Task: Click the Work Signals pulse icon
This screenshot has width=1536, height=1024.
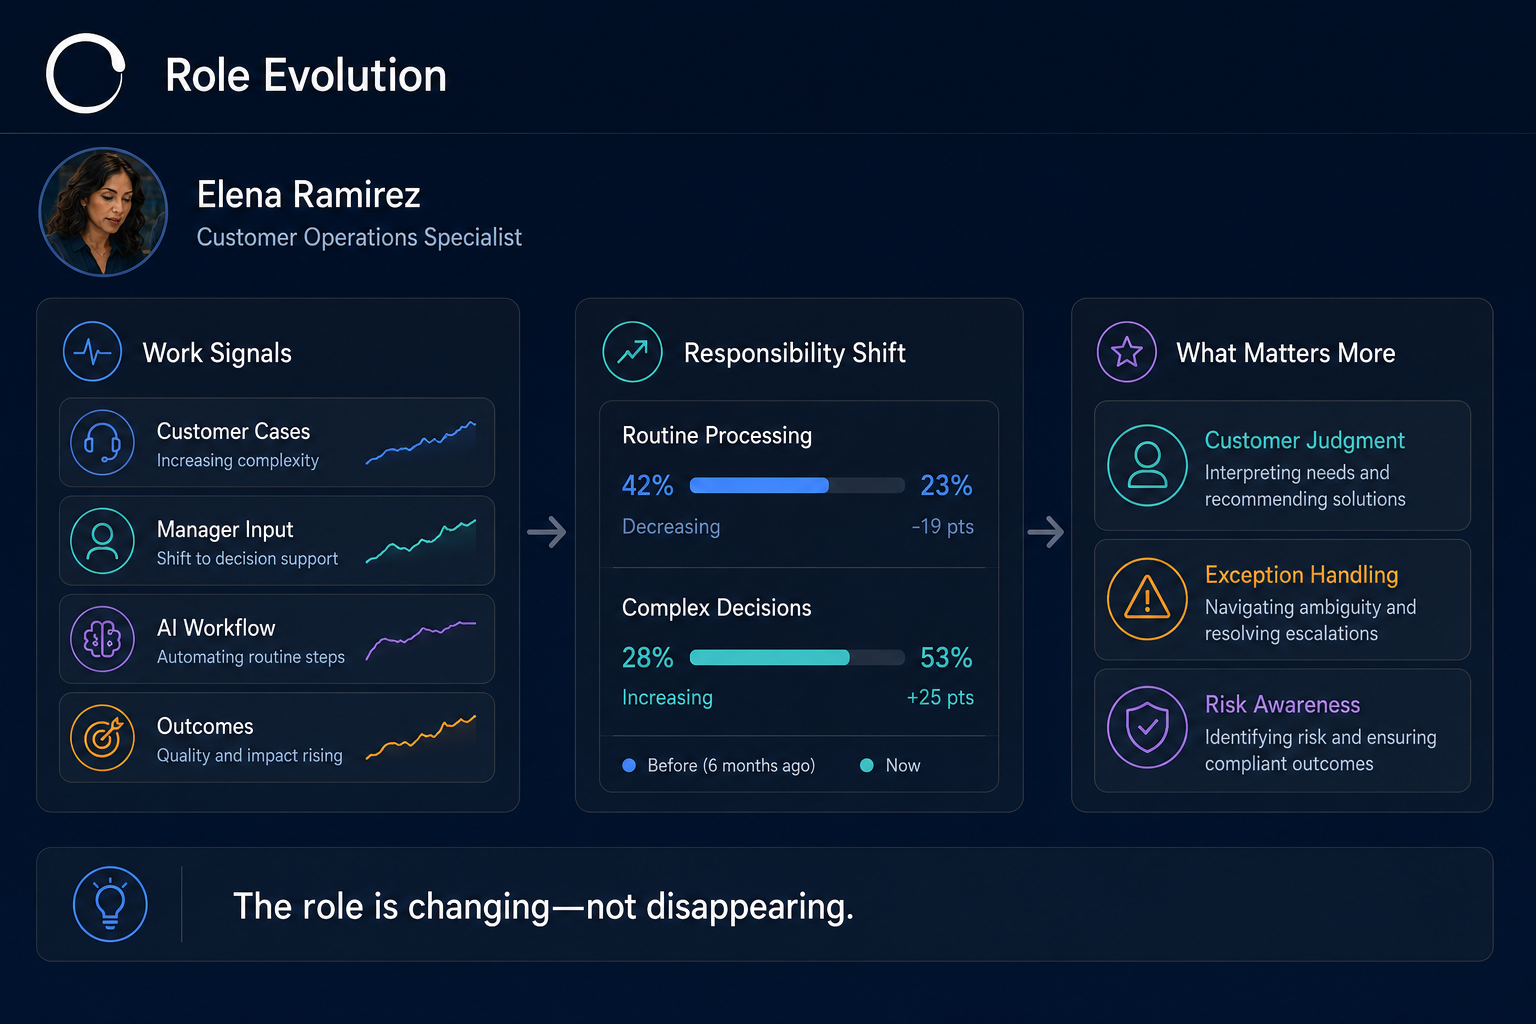Action: (93, 352)
